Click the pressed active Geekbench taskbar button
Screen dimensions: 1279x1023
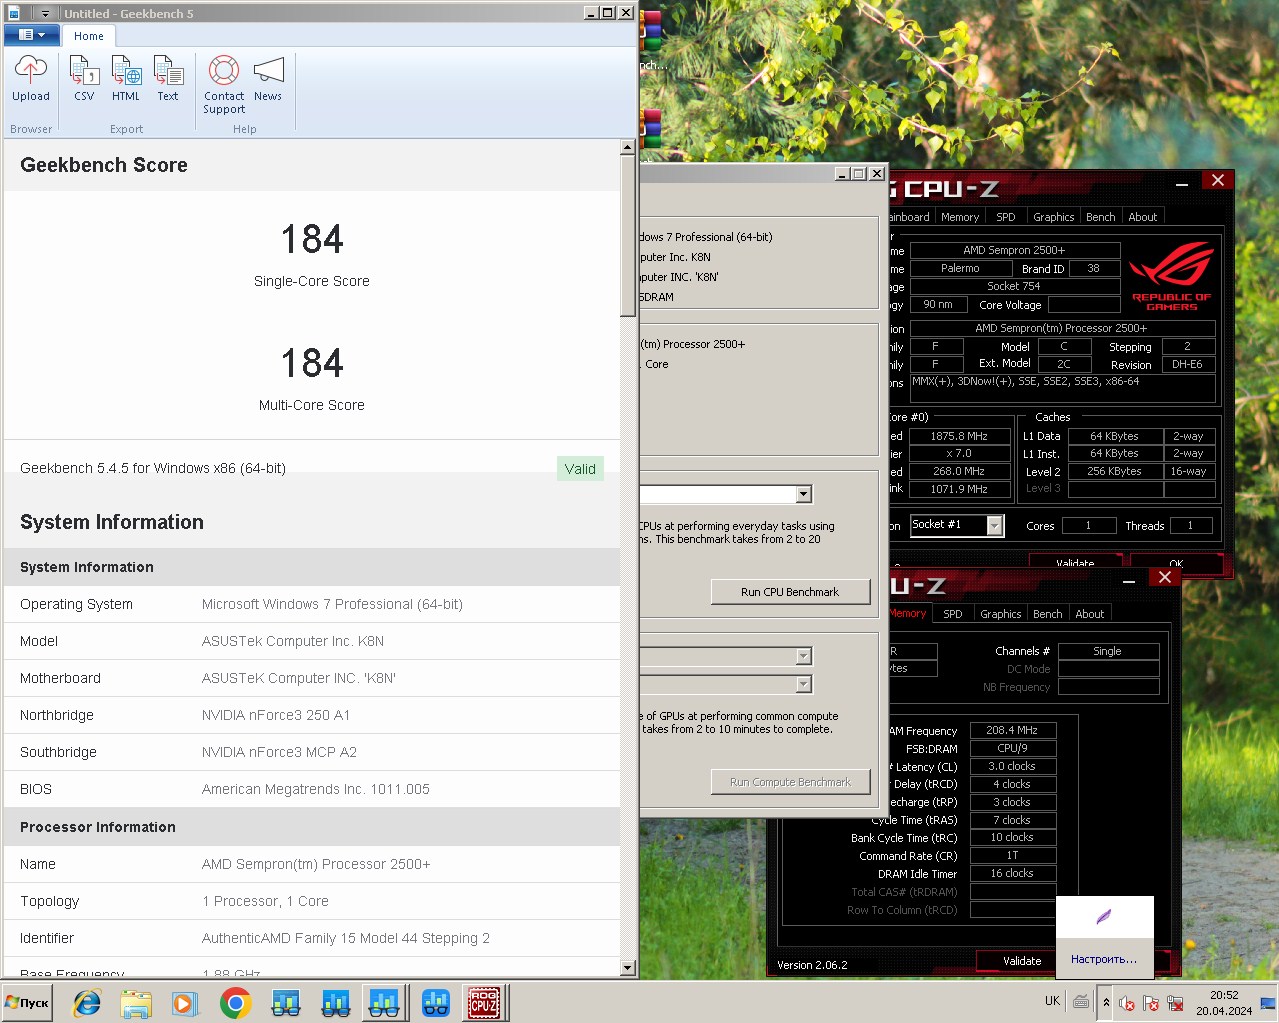coord(384,1003)
